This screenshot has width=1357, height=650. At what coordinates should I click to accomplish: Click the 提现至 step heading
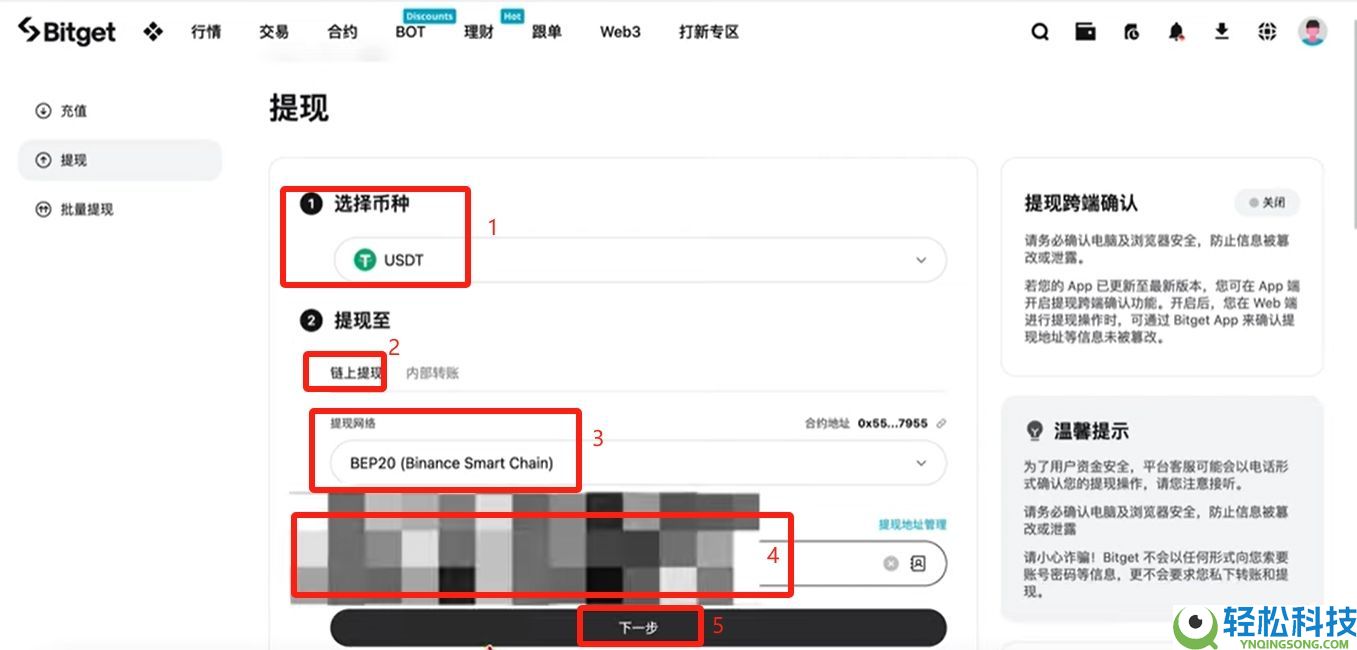[x=362, y=321]
